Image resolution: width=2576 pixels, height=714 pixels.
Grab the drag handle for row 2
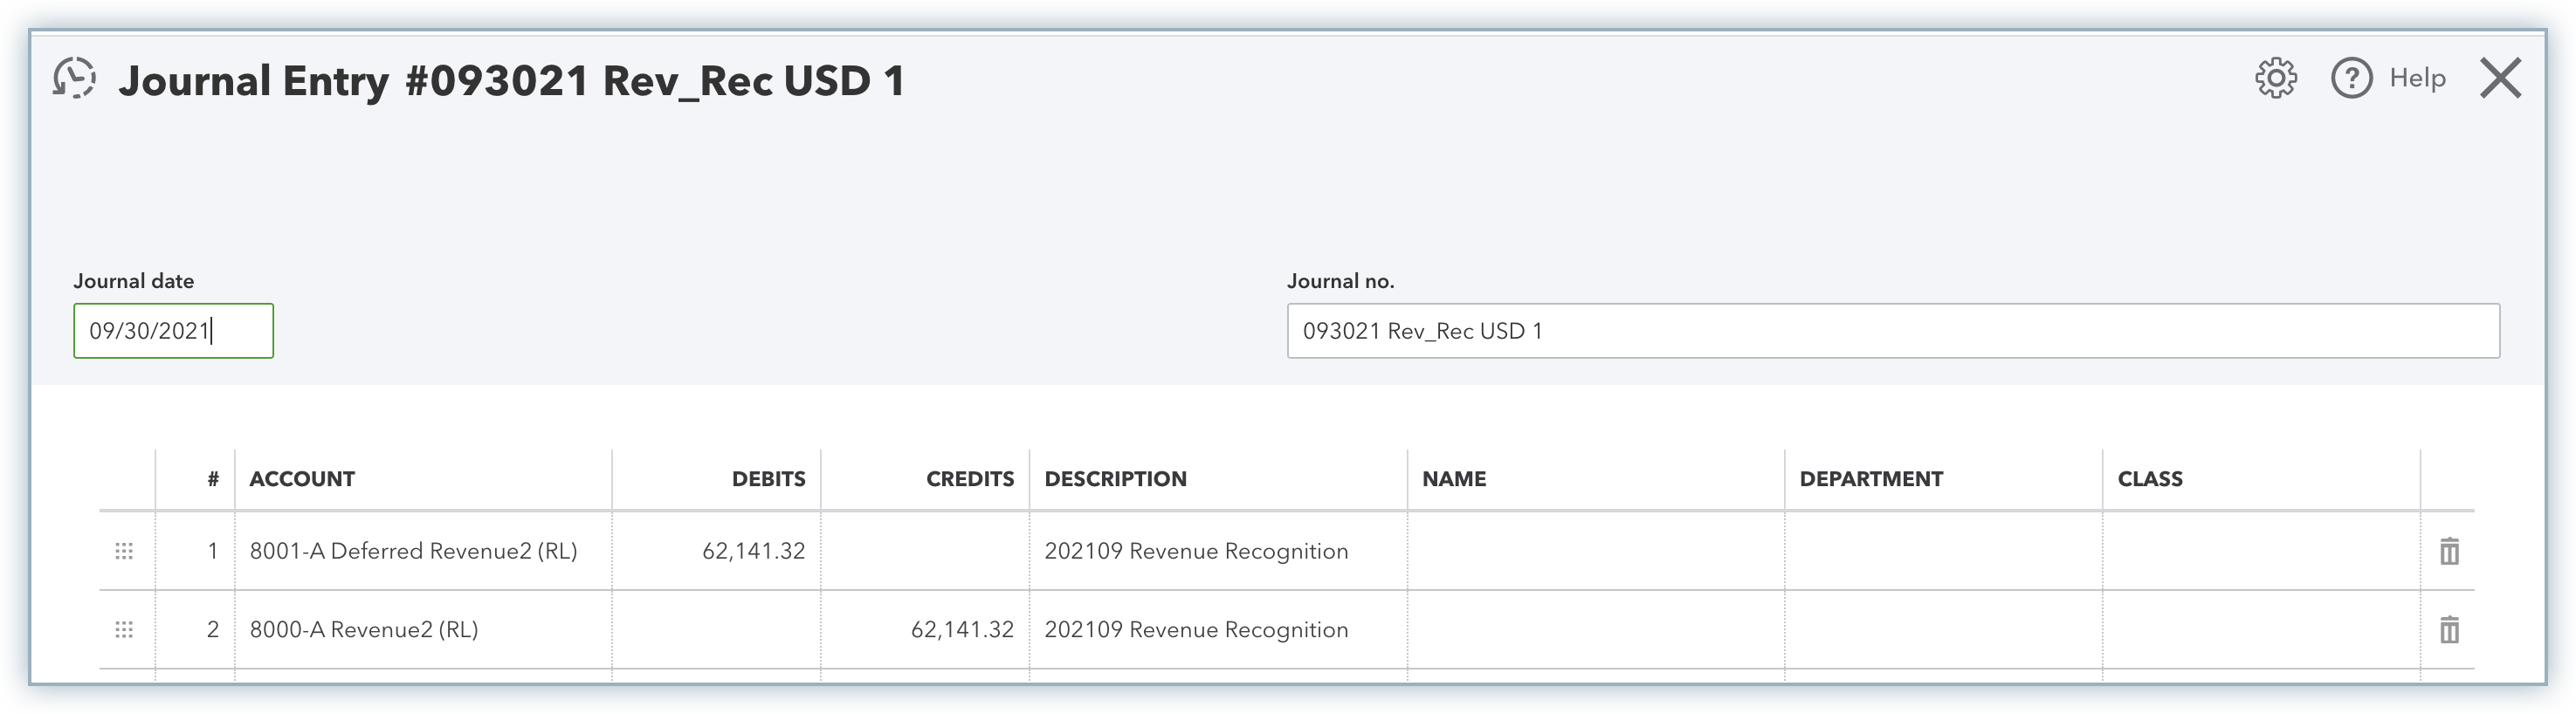(x=124, y=630)
